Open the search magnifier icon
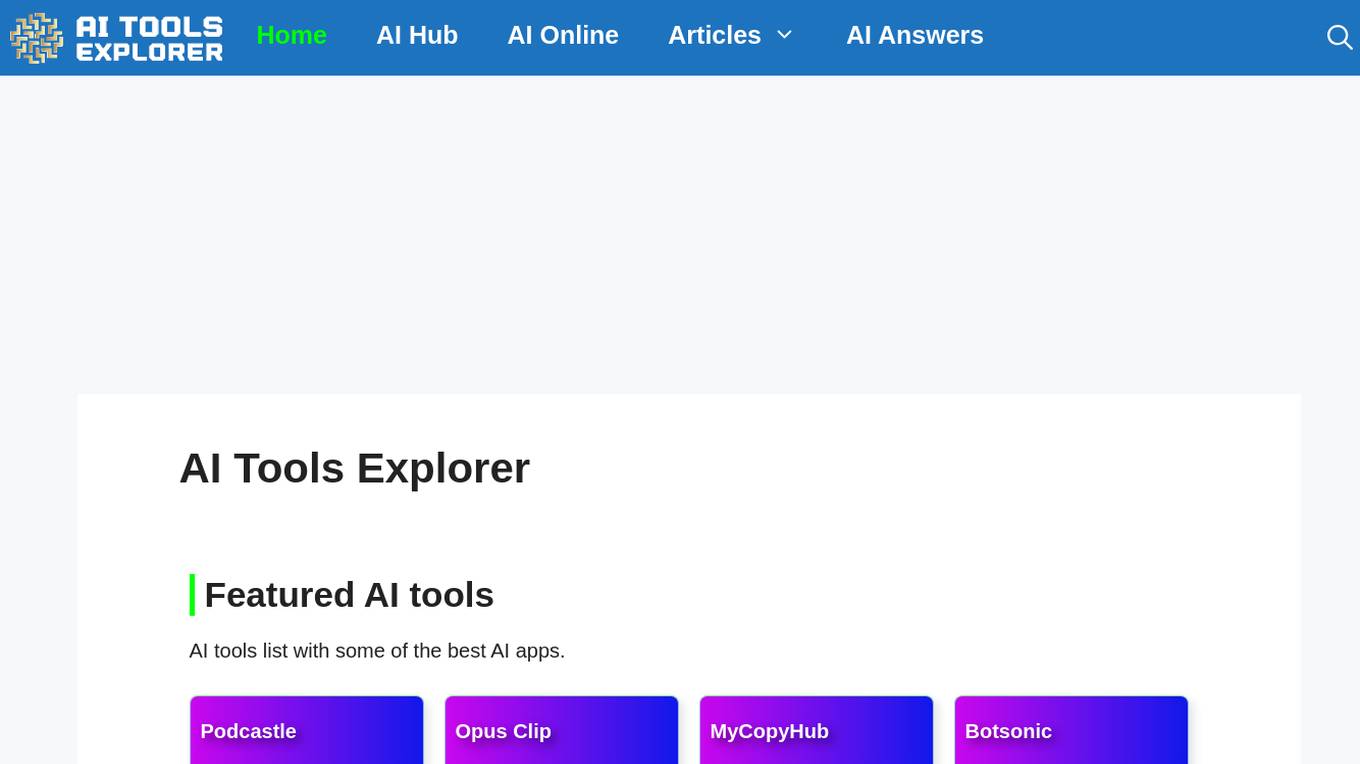 pos(1339,37)
